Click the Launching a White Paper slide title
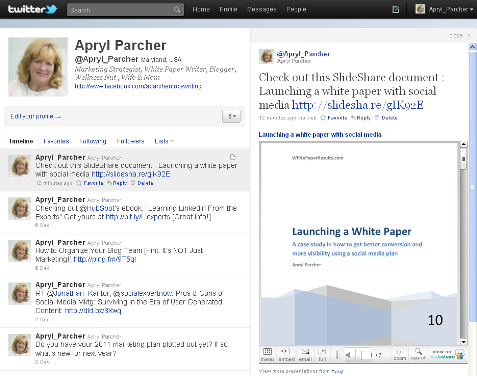 tap(352, 231)
